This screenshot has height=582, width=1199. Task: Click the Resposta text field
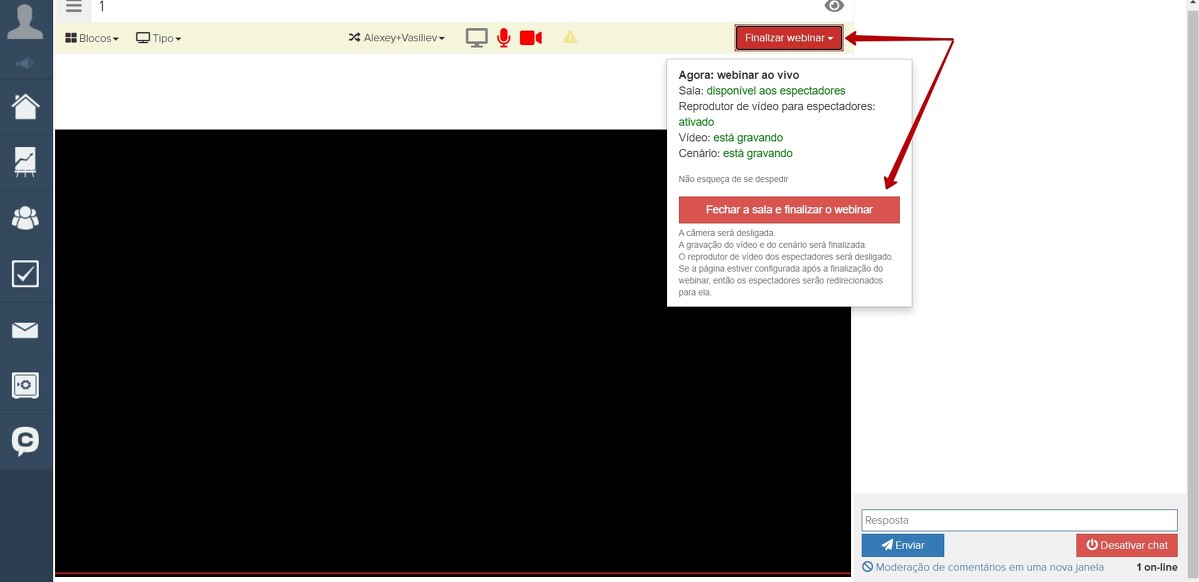point(1019,520)
